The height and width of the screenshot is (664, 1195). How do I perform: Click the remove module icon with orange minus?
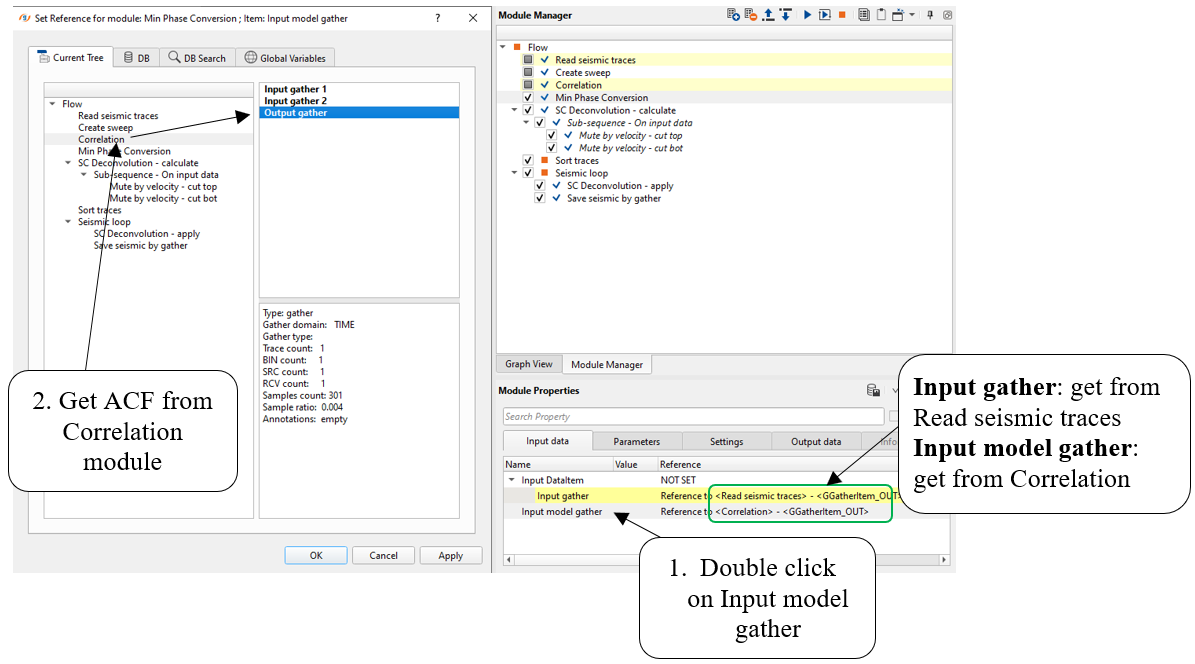(x=750, y=15)
